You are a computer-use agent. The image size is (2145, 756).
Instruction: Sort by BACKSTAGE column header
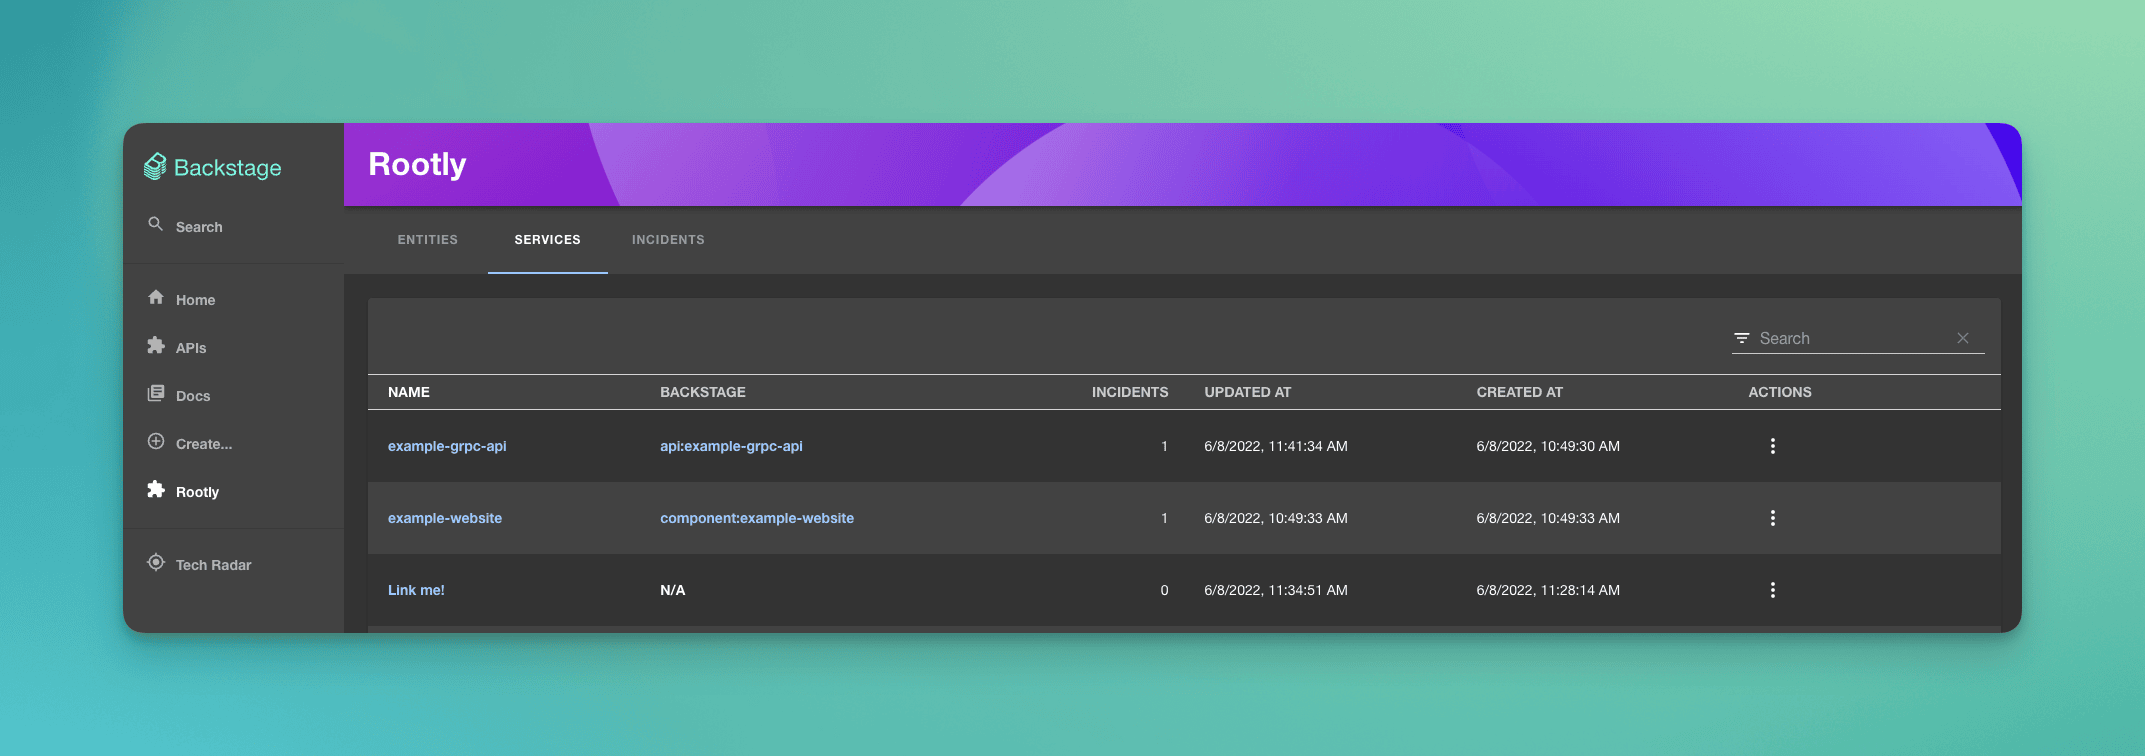coord(703,392)
